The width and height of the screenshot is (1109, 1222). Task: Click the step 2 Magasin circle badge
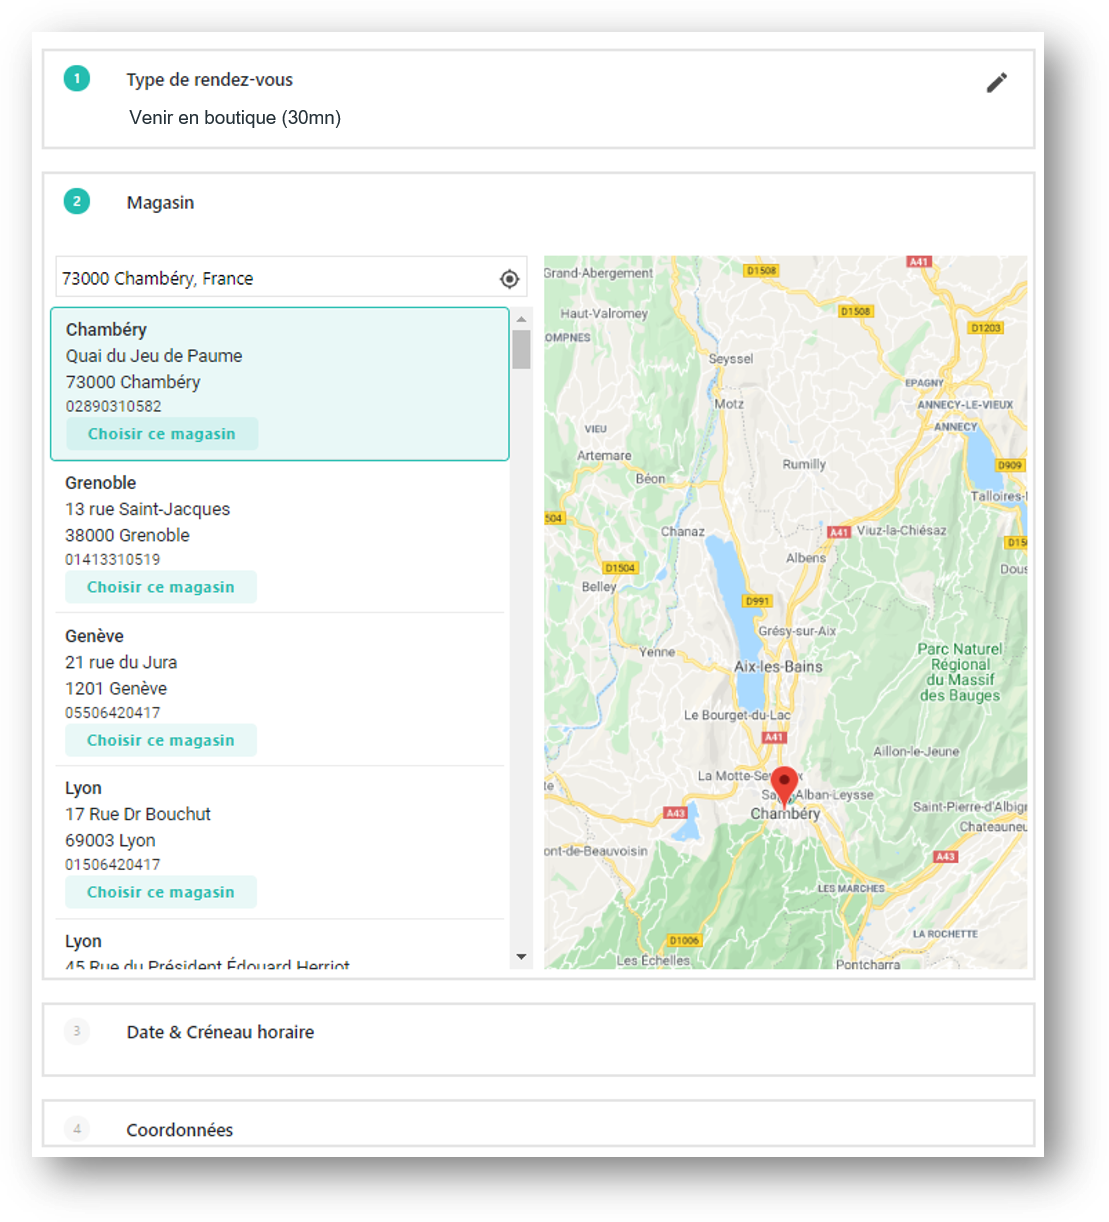click(x=77, y=202)
